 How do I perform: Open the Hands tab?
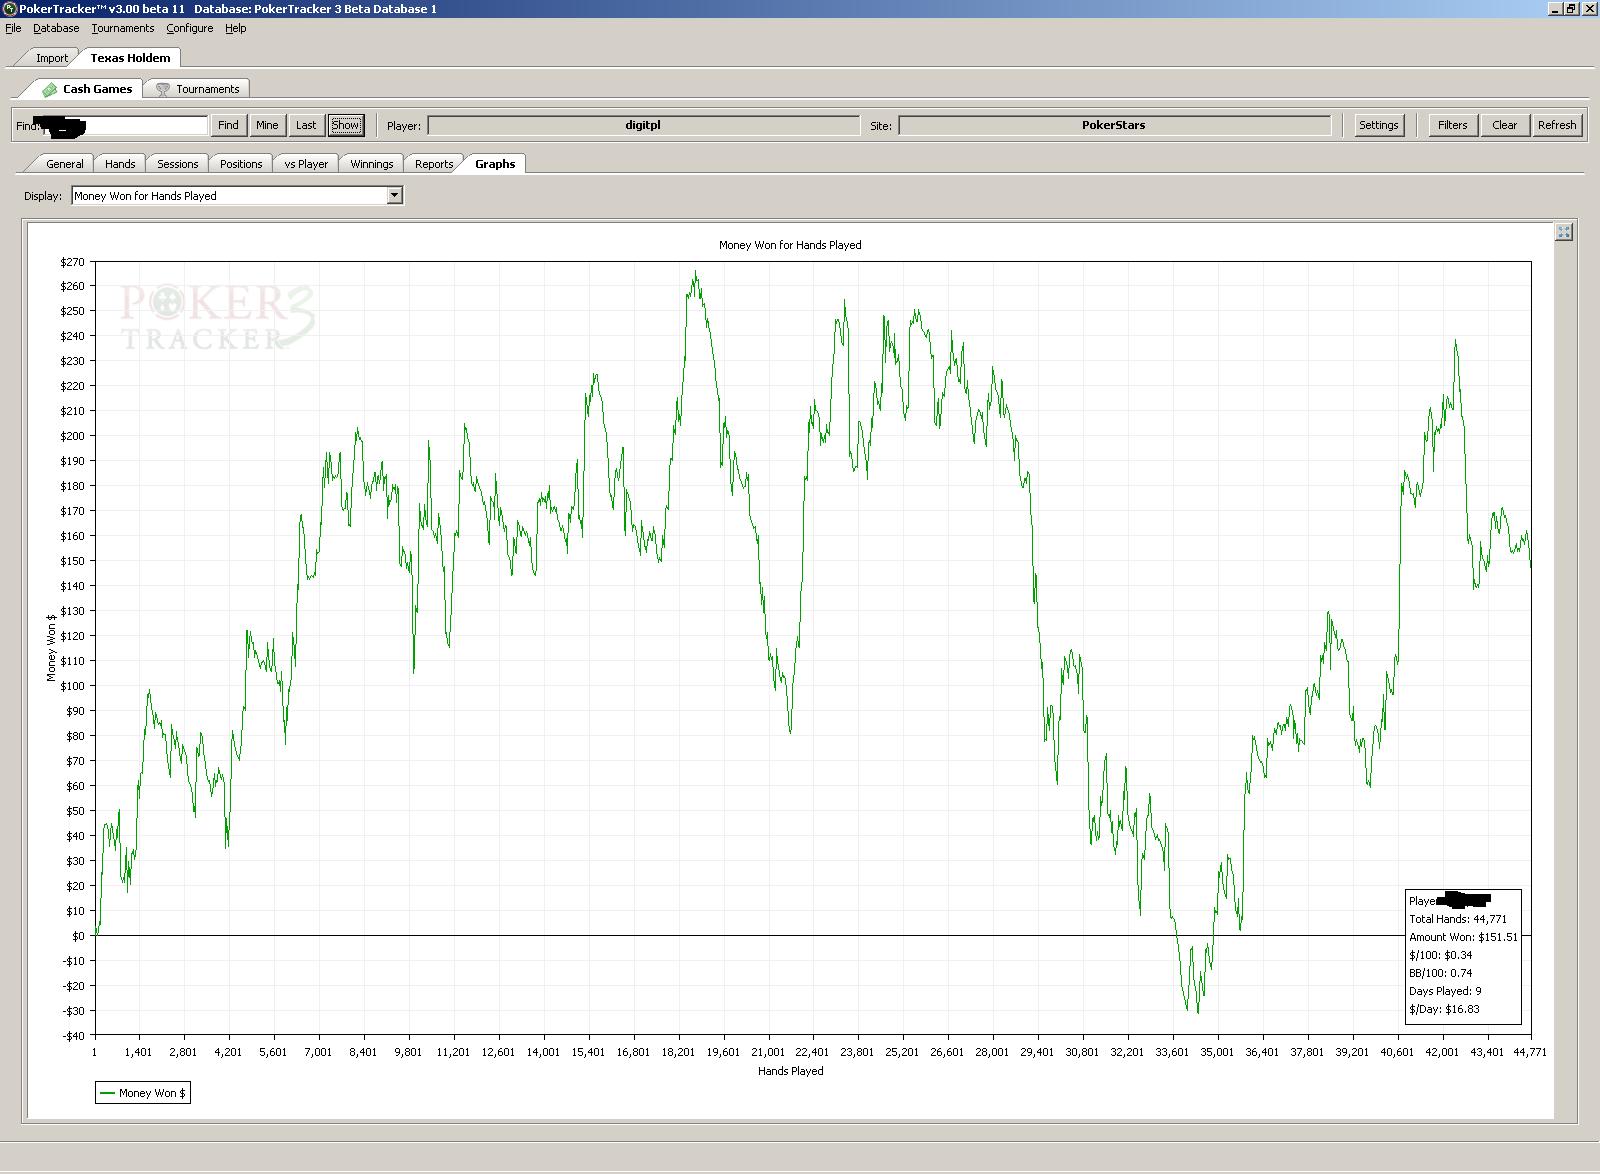(120, 164)
